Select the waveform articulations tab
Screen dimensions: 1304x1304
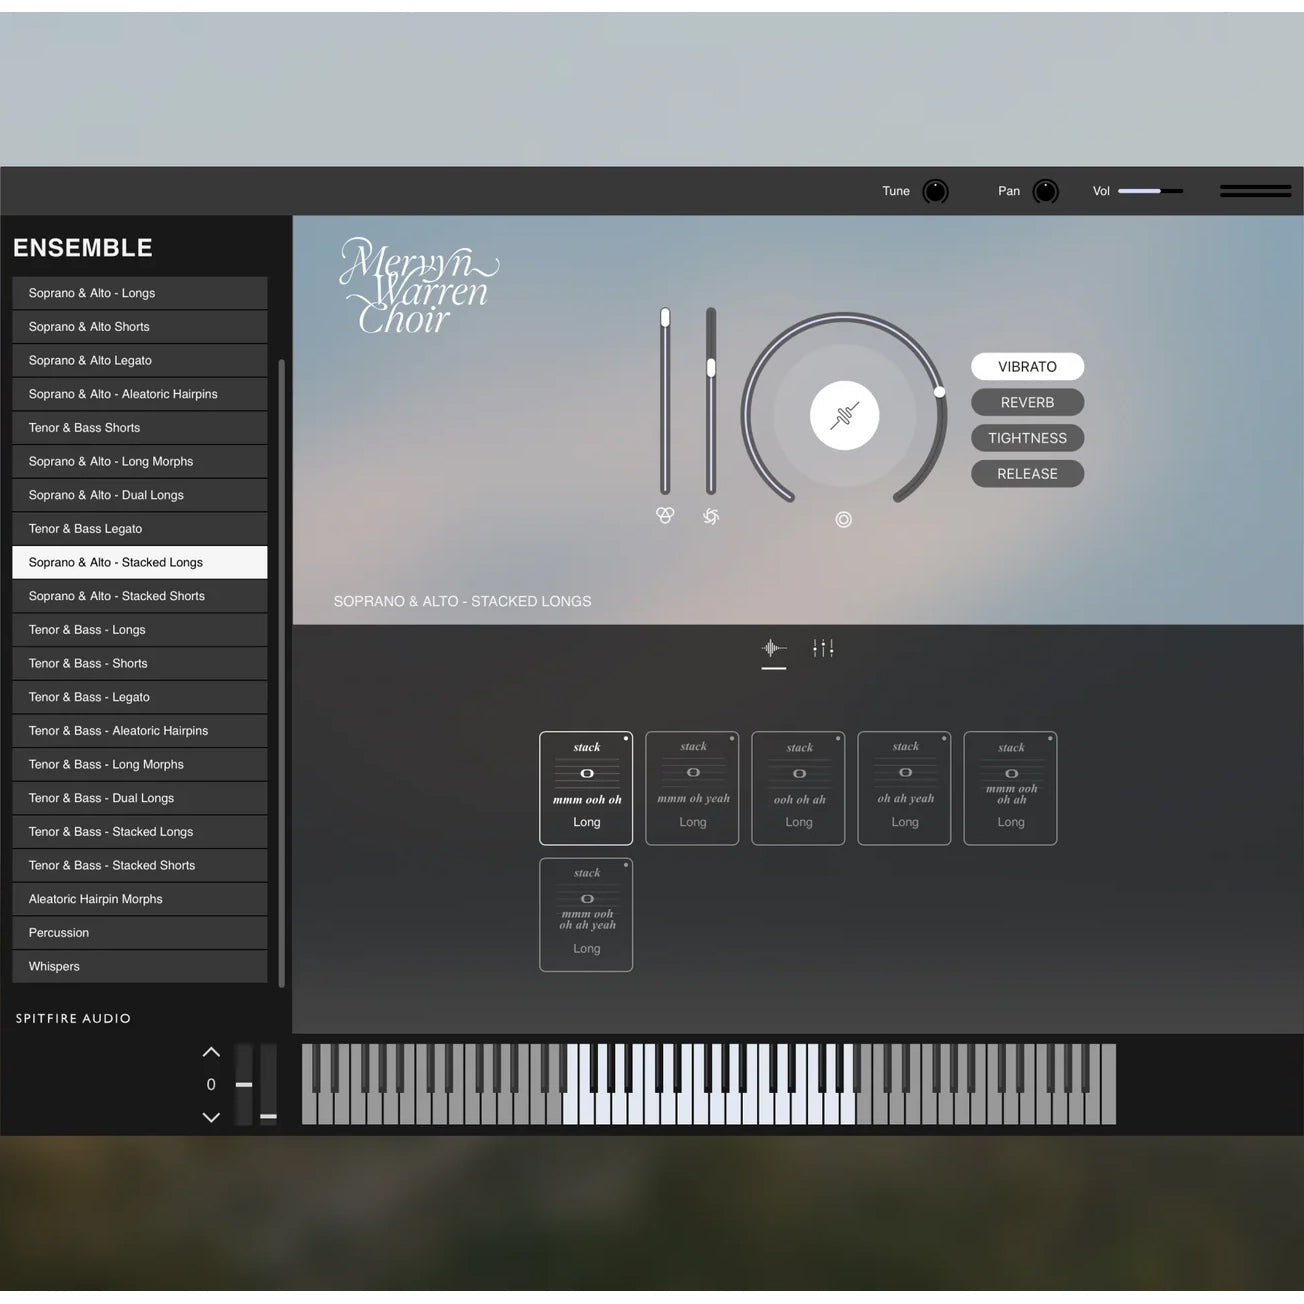773,648
